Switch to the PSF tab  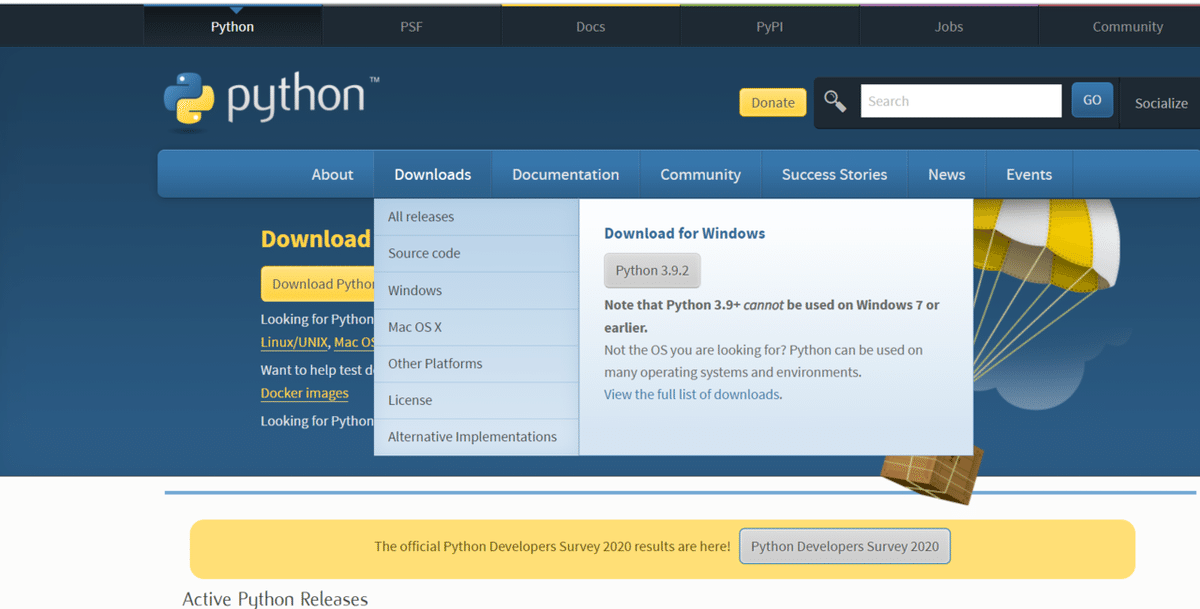point(411,27)
